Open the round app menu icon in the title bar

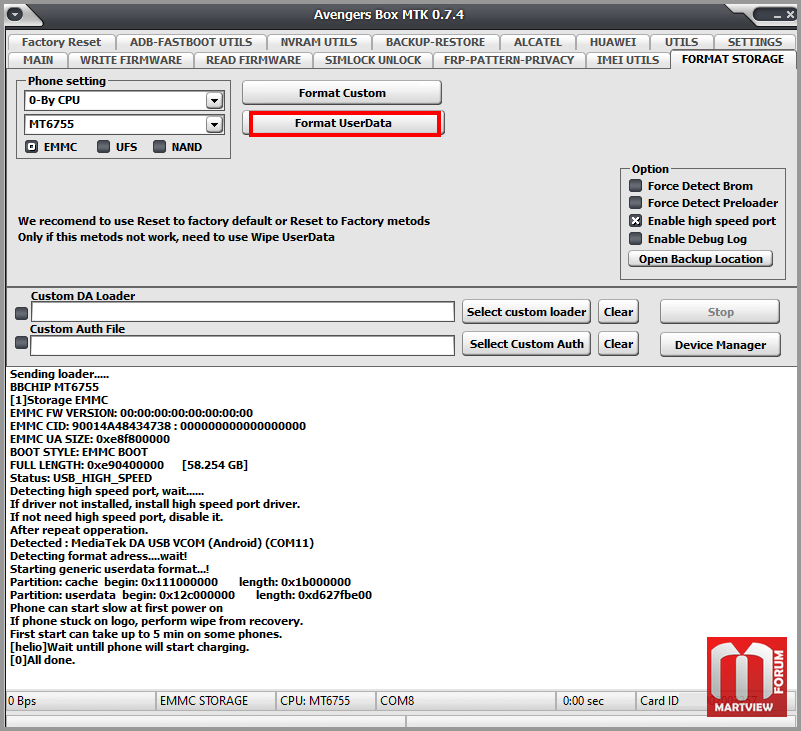(15, 14)
